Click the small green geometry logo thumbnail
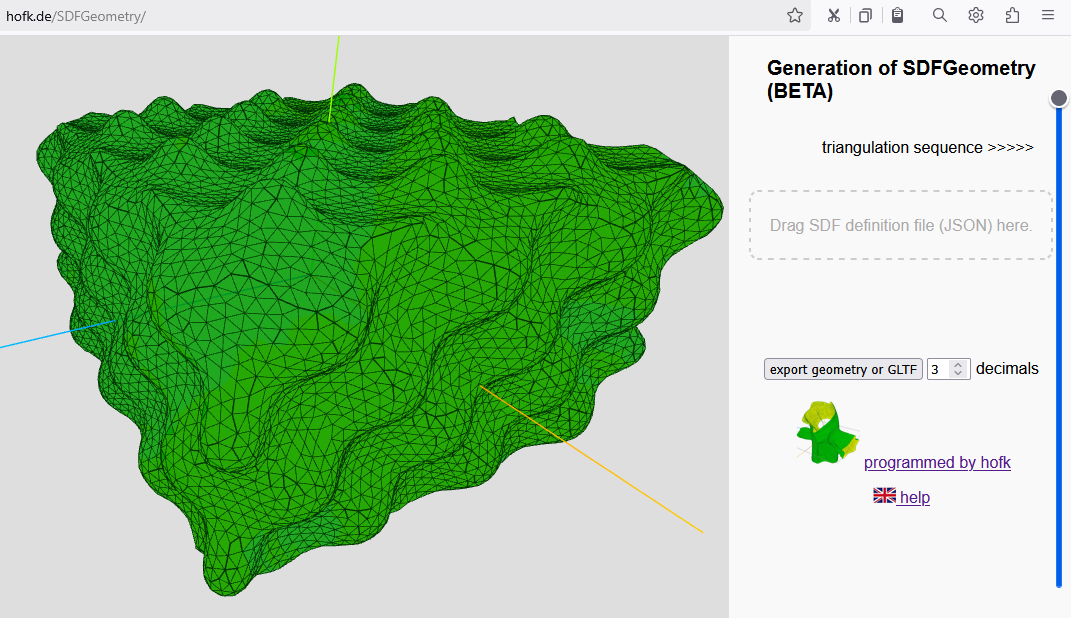 (x=826, y=432)
